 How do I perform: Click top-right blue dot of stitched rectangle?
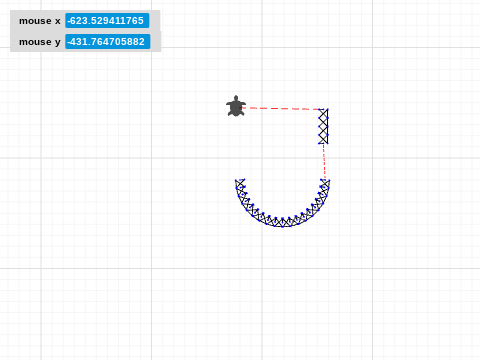tap(328, 109)
